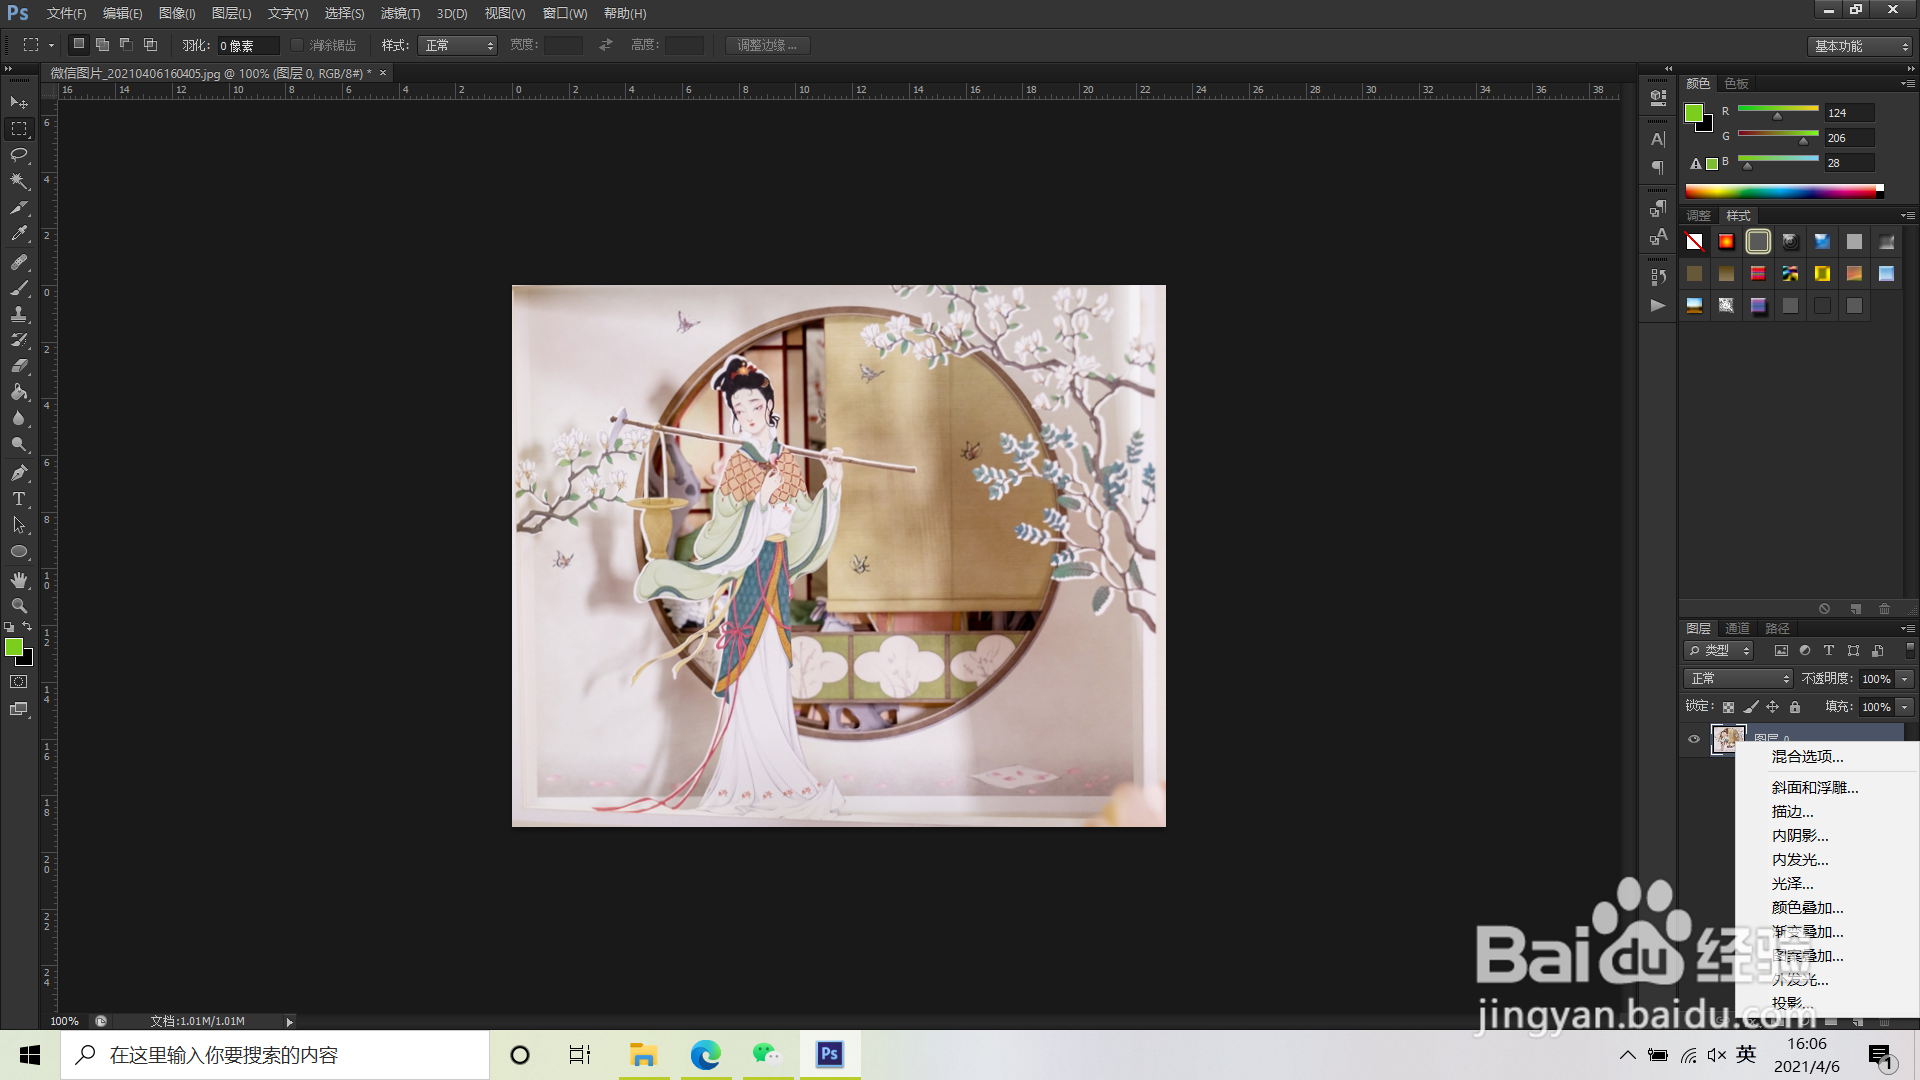Switch to the 色板 tab
This screenshot has height=1080, width=1920.
(x=1737, y=84)
